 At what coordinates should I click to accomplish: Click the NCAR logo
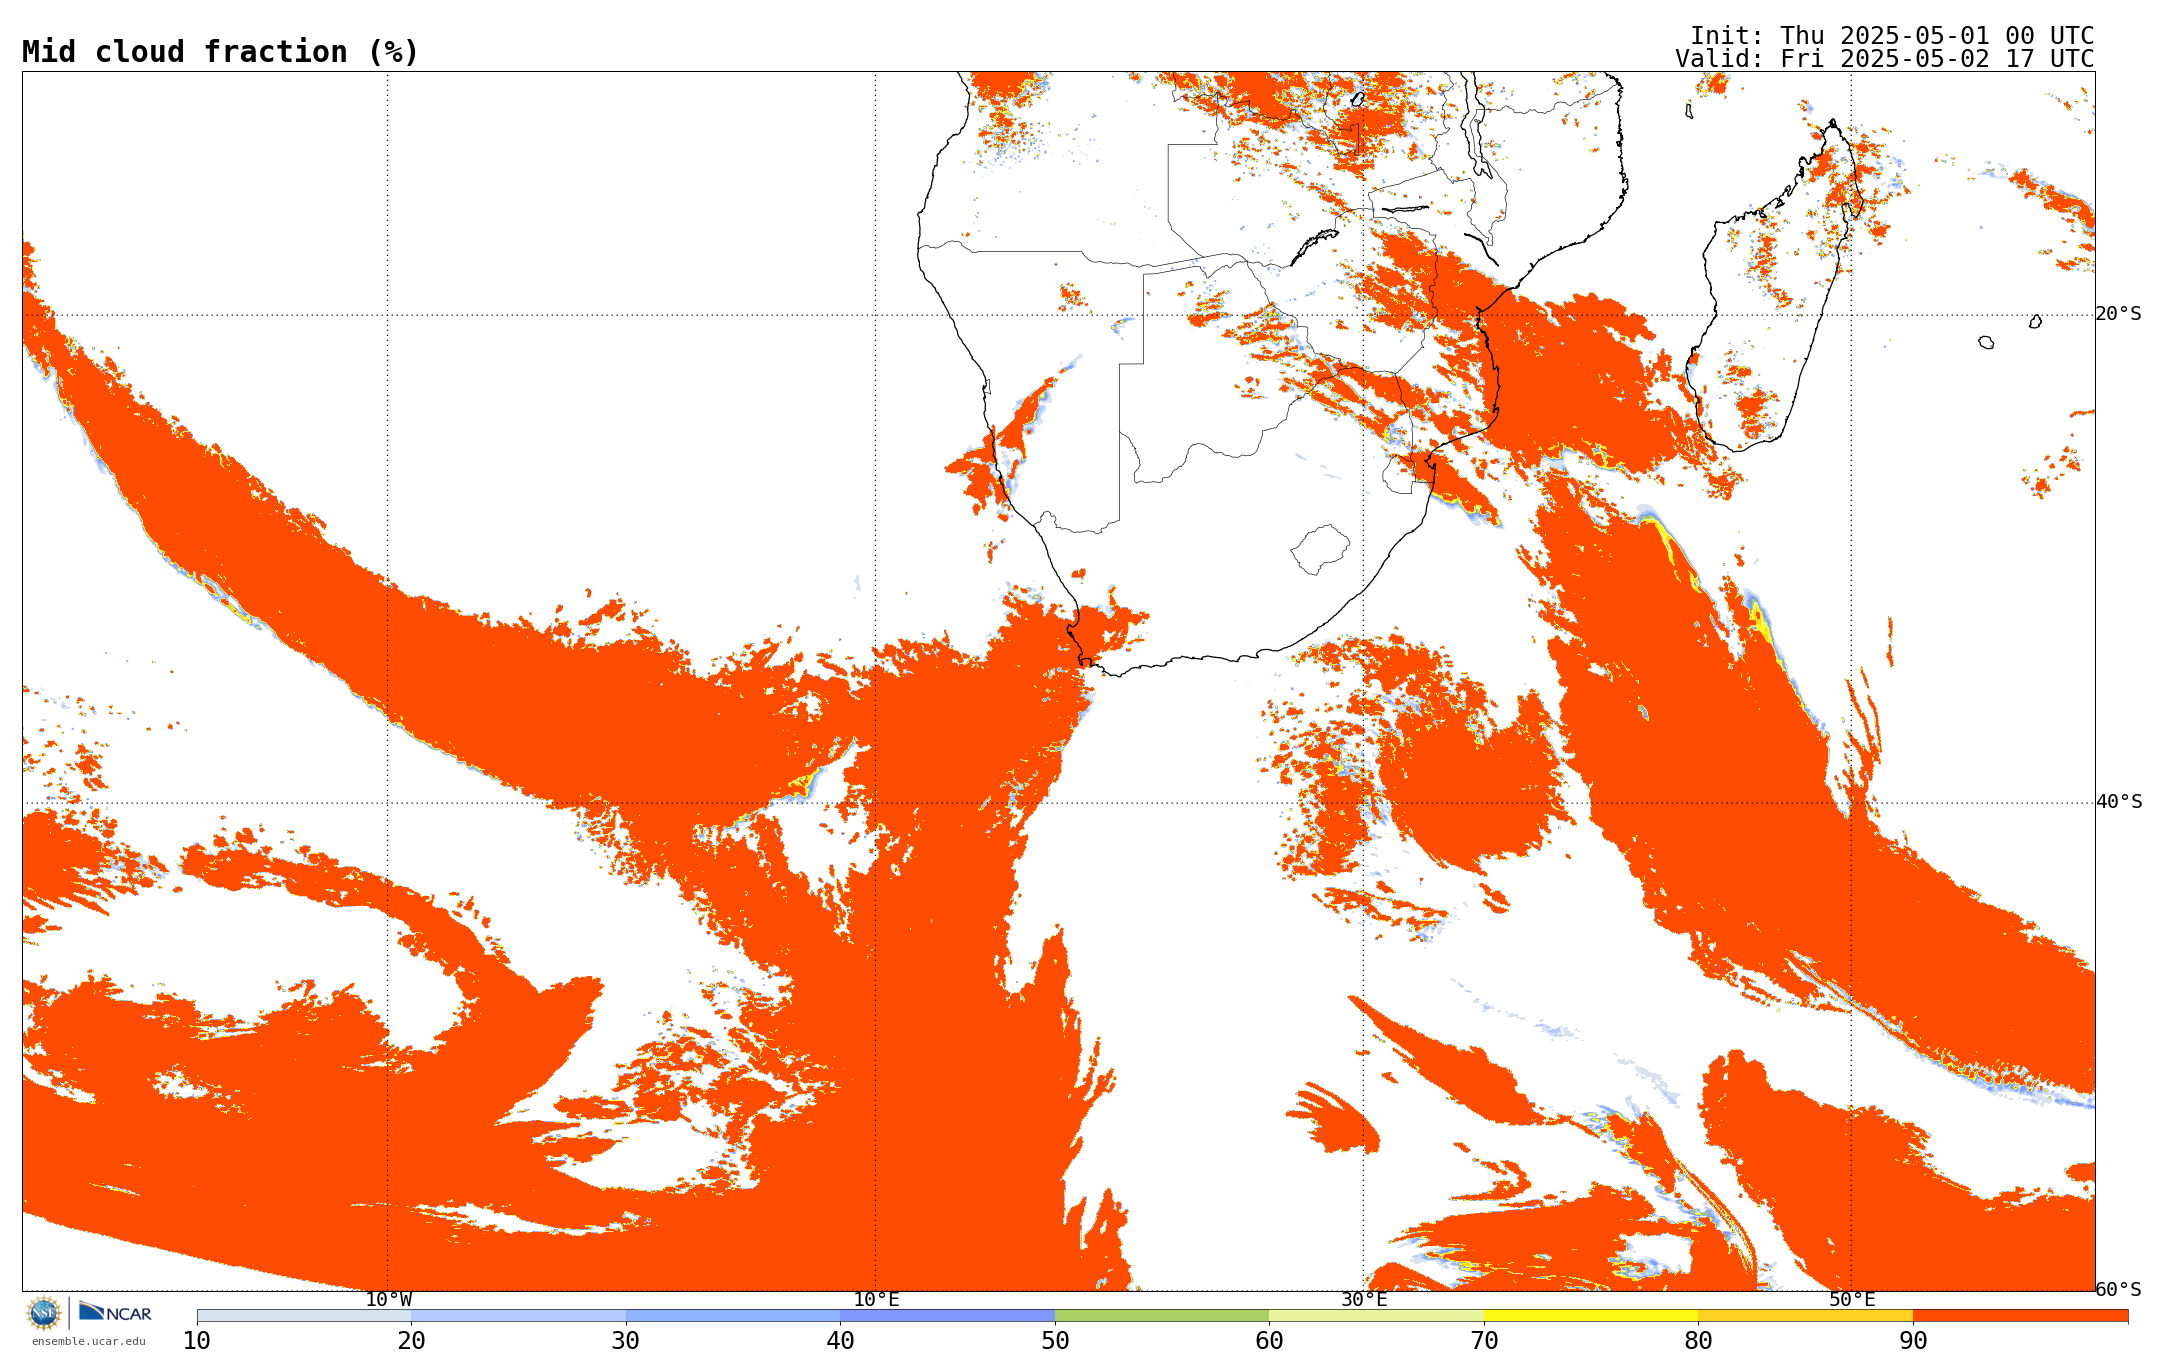(x=115, y=1312)
